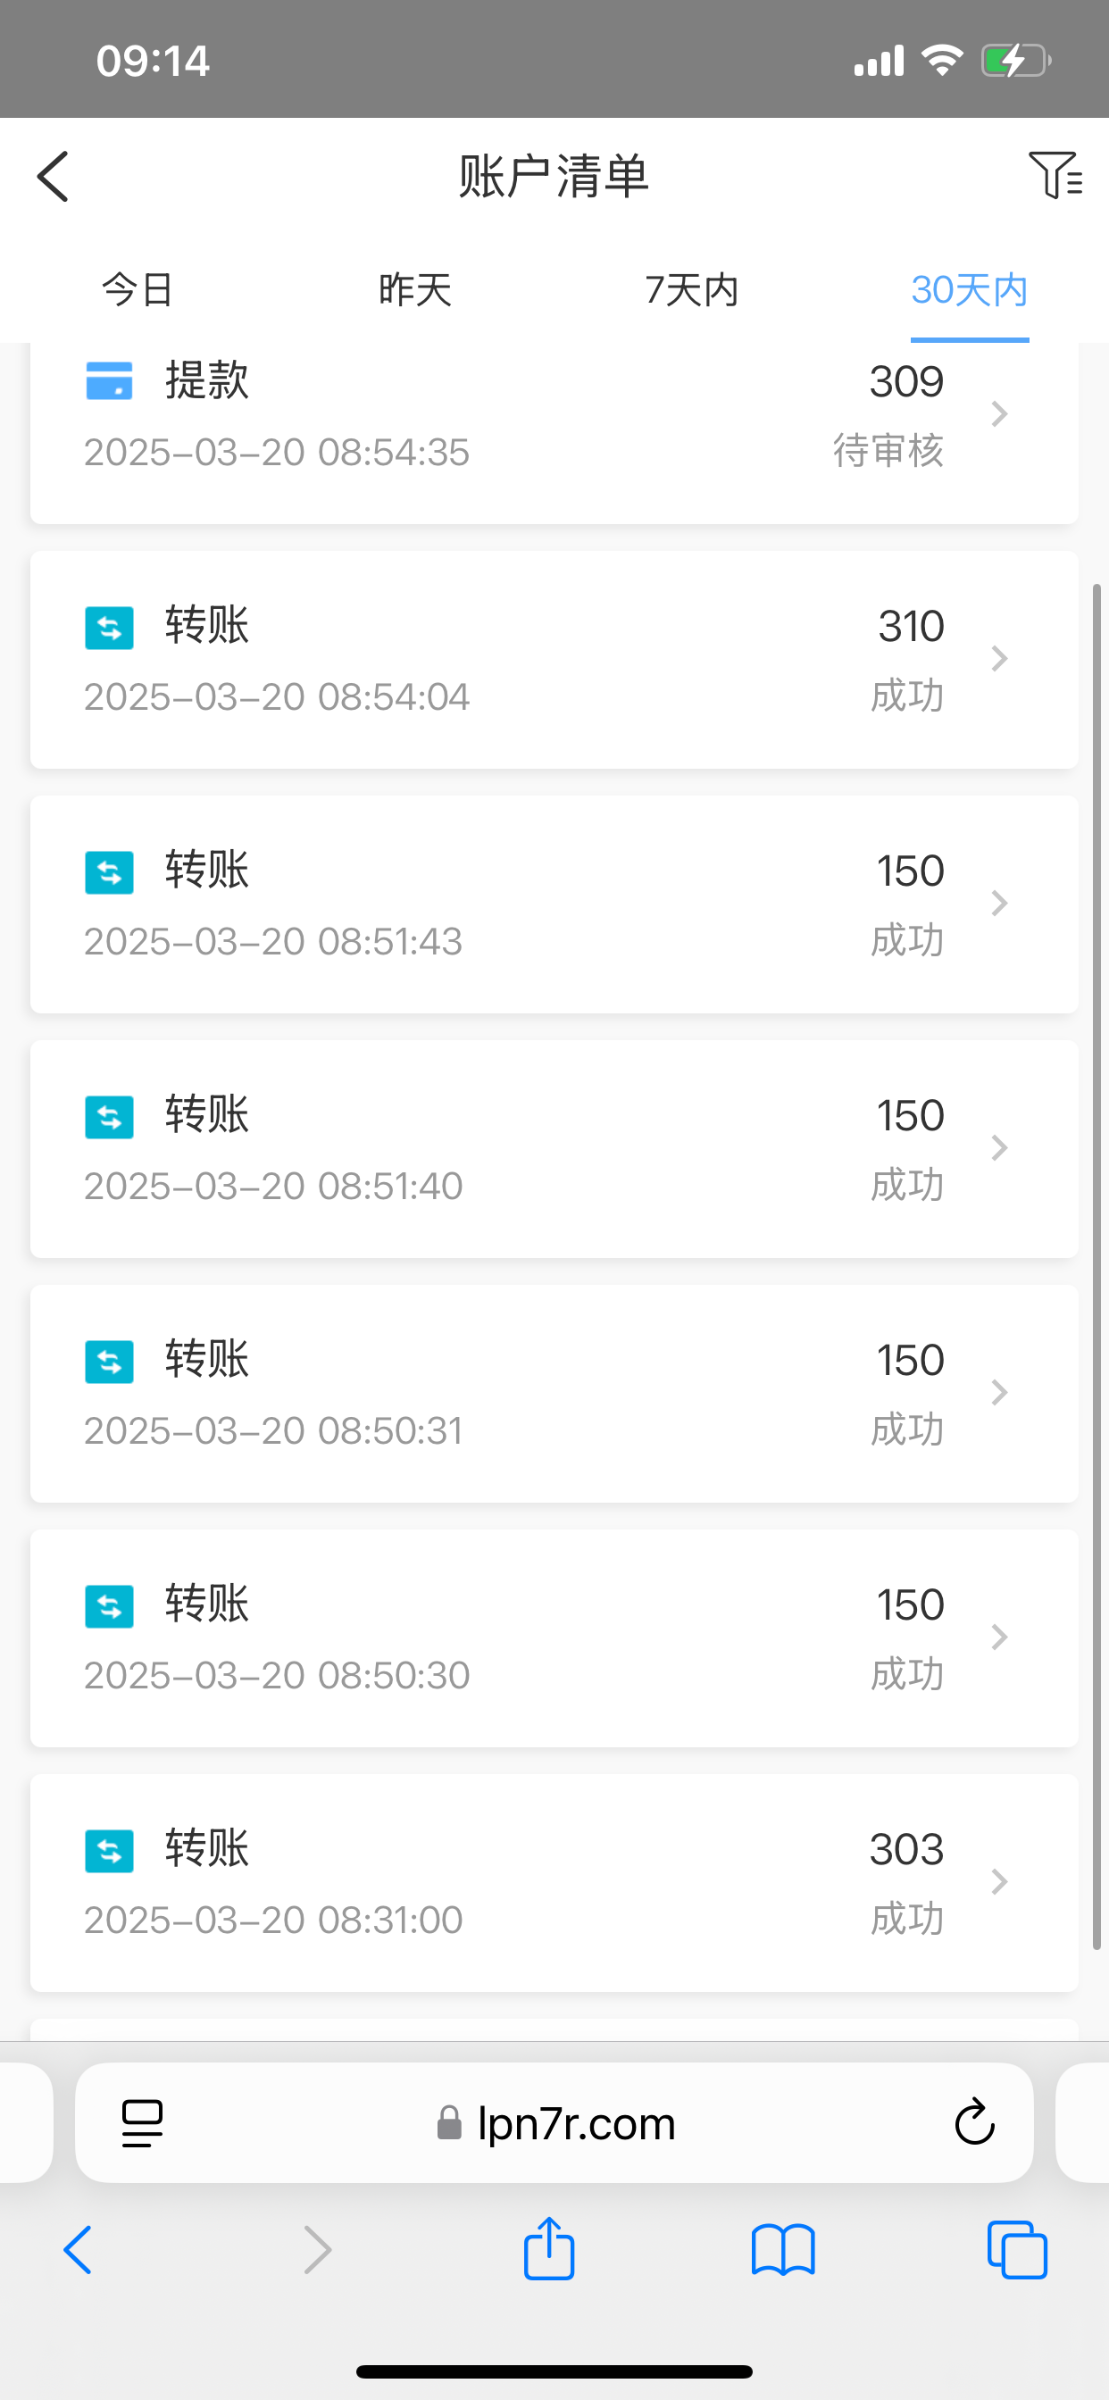Open the Safari tabs overview icon
Screen dimensions: 1109x2400
click(x=1016, y=2250)
